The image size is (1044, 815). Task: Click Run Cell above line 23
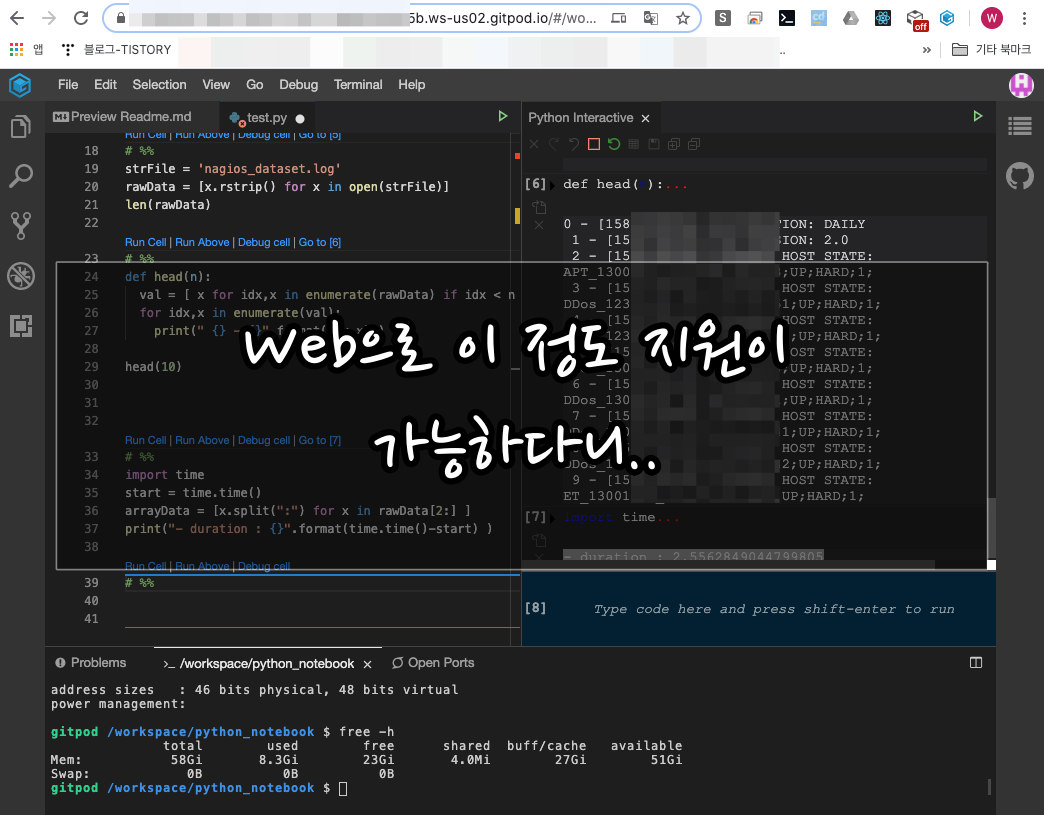[x=145, y=242]
